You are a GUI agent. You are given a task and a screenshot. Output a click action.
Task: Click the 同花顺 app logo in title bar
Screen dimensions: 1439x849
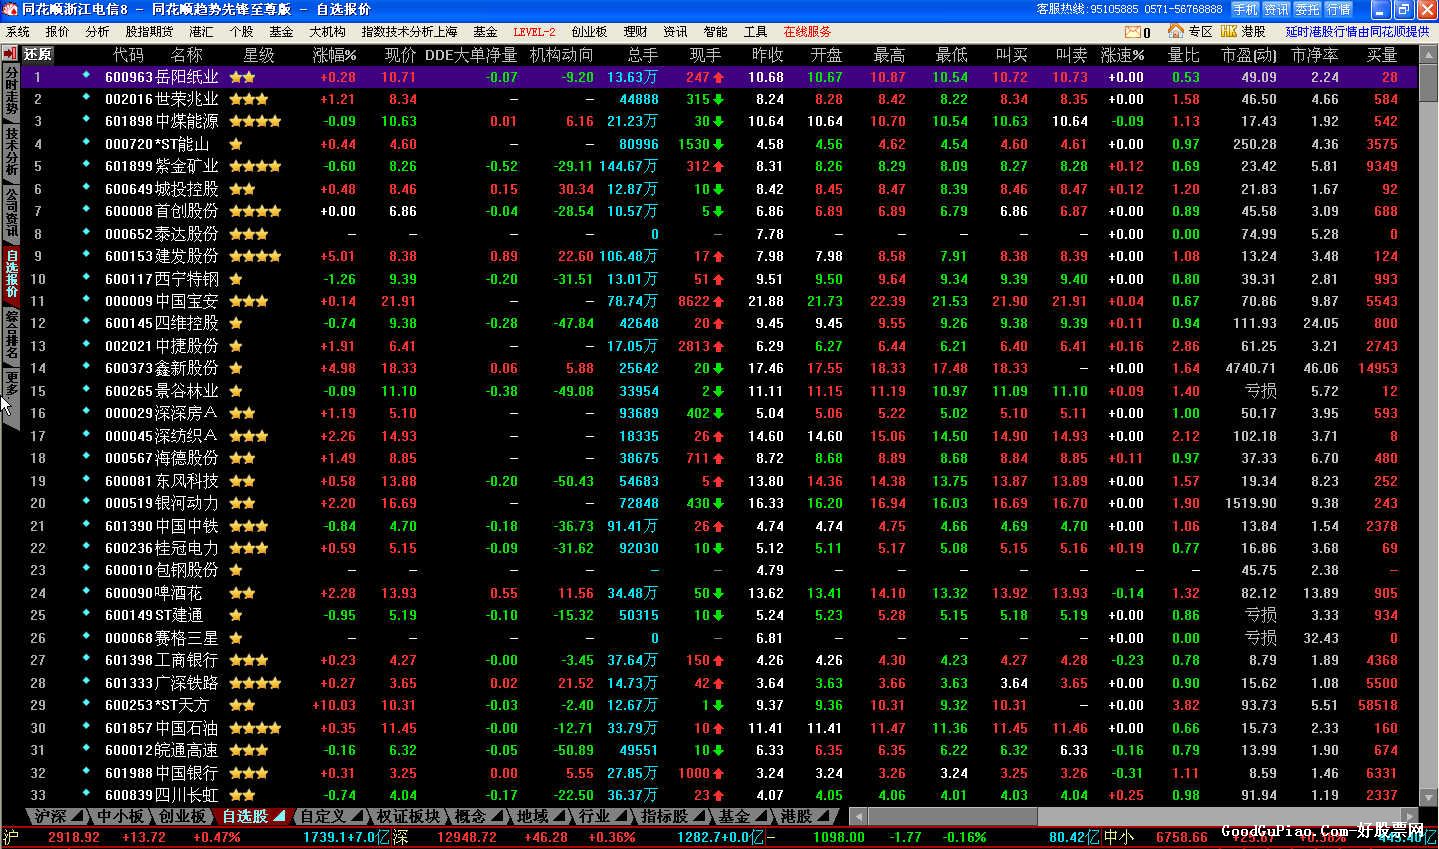coord(11,9)
